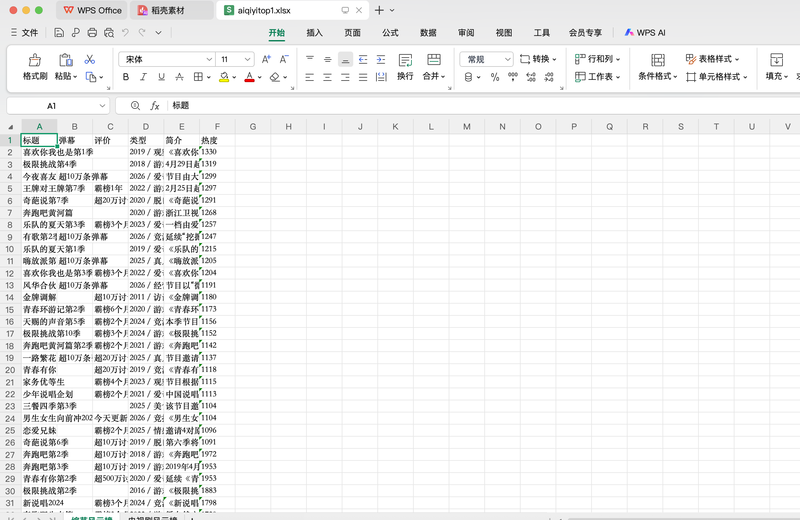
Task: Click the WPS AI button
Action: coord(645,33)
